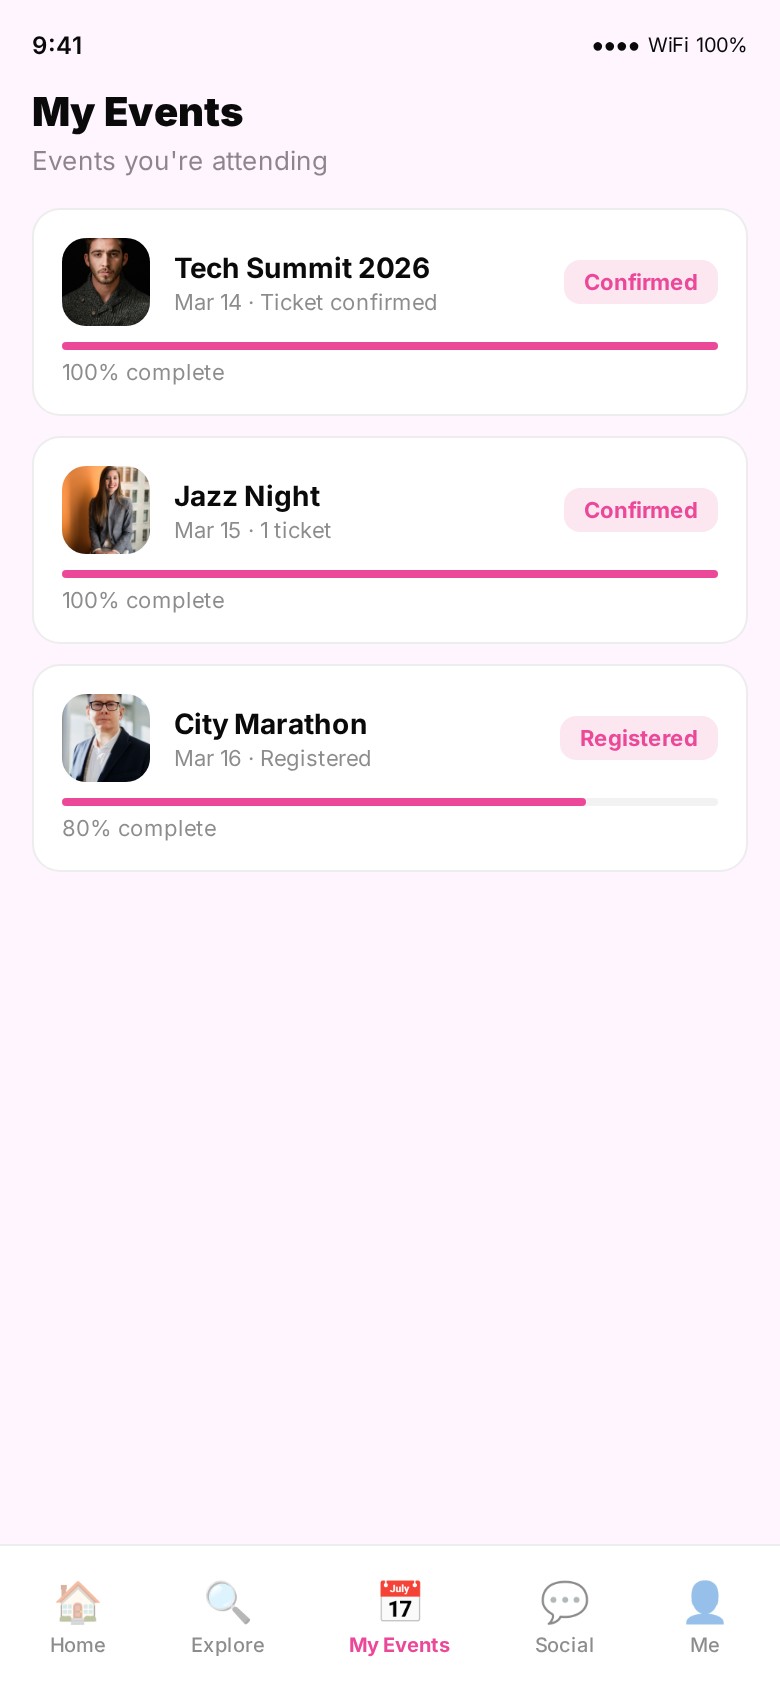The height and width of the screenshot is (1688, 780).
Task: Tap the Jazz Night event photo
Action: [106, 510]
